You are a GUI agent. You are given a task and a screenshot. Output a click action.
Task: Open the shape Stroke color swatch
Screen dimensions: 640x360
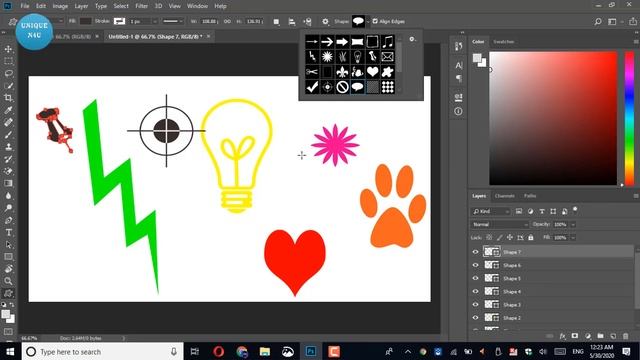119,21
